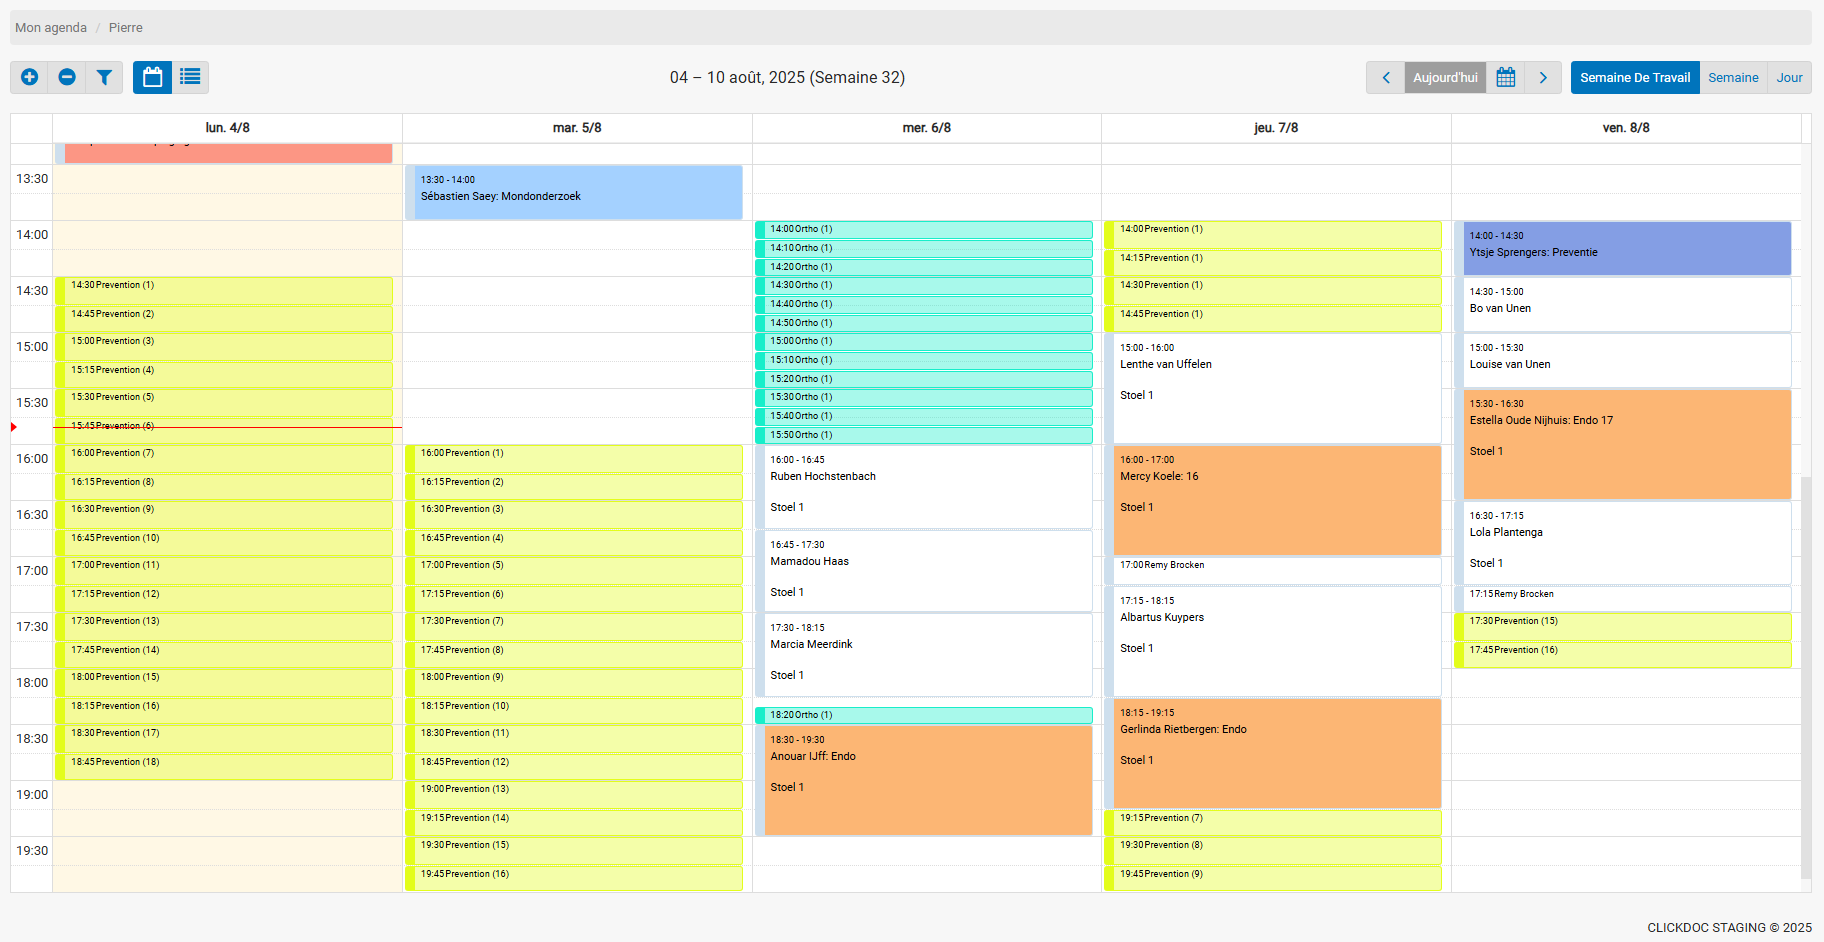The image size is (1824, 942).
Task: Click the plus icon to add appointment
Action: point(30,77)
